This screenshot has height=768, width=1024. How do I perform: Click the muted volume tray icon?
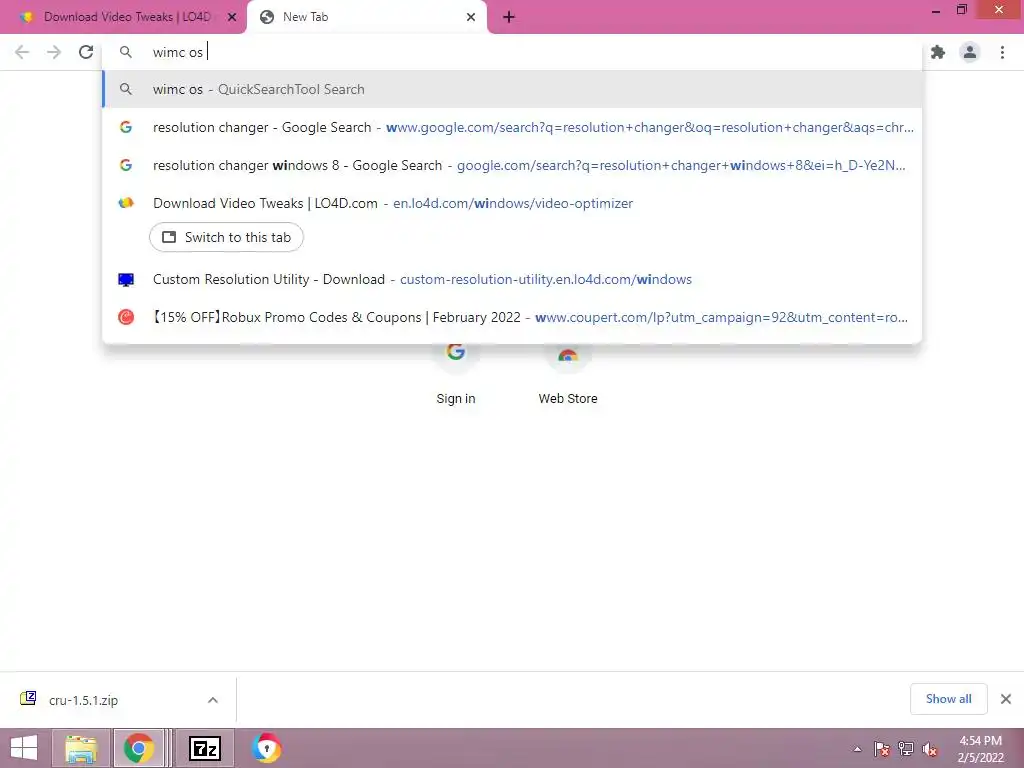pos(929,749)
